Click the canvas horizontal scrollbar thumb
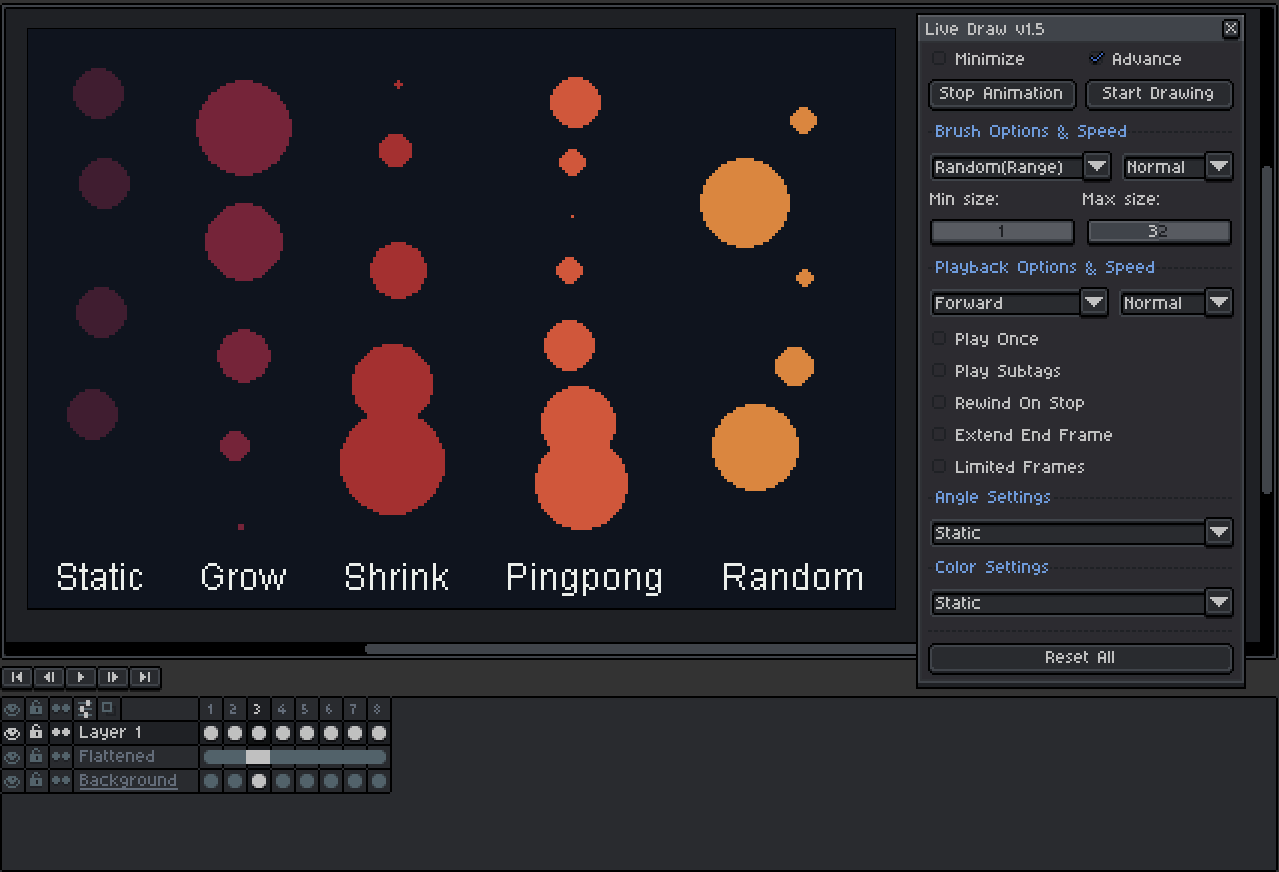Viewport: 1279px width, 872px height. pyautogui.click(x=640, y=649)
